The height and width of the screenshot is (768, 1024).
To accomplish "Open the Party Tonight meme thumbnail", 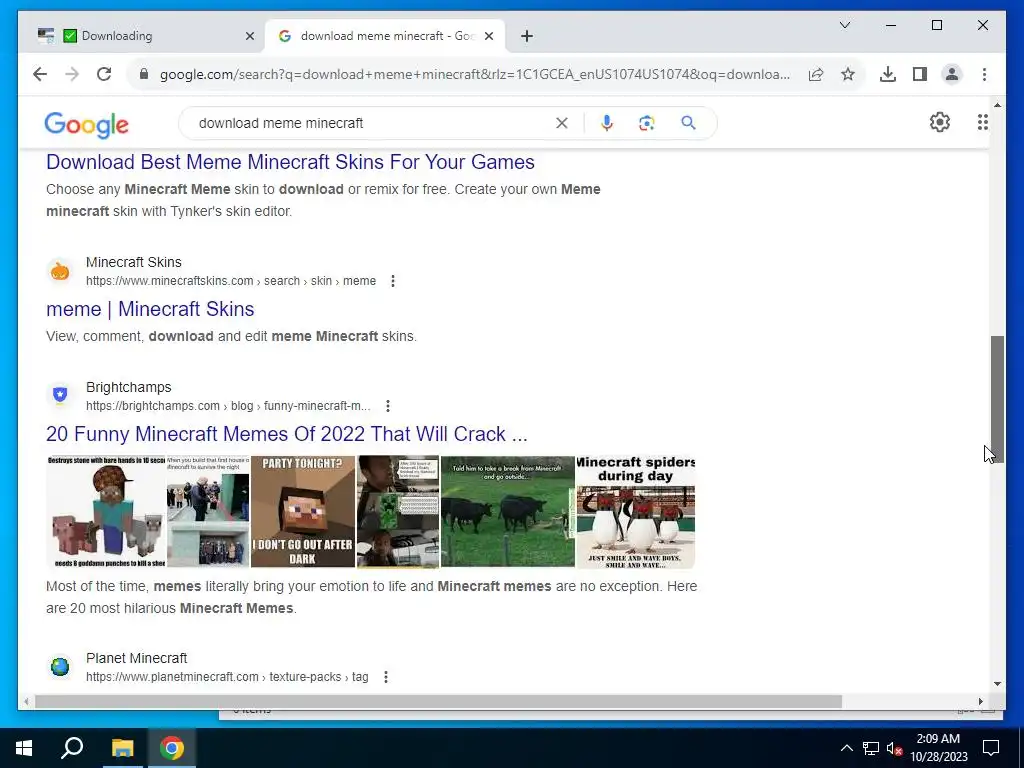I will (302, 511).
